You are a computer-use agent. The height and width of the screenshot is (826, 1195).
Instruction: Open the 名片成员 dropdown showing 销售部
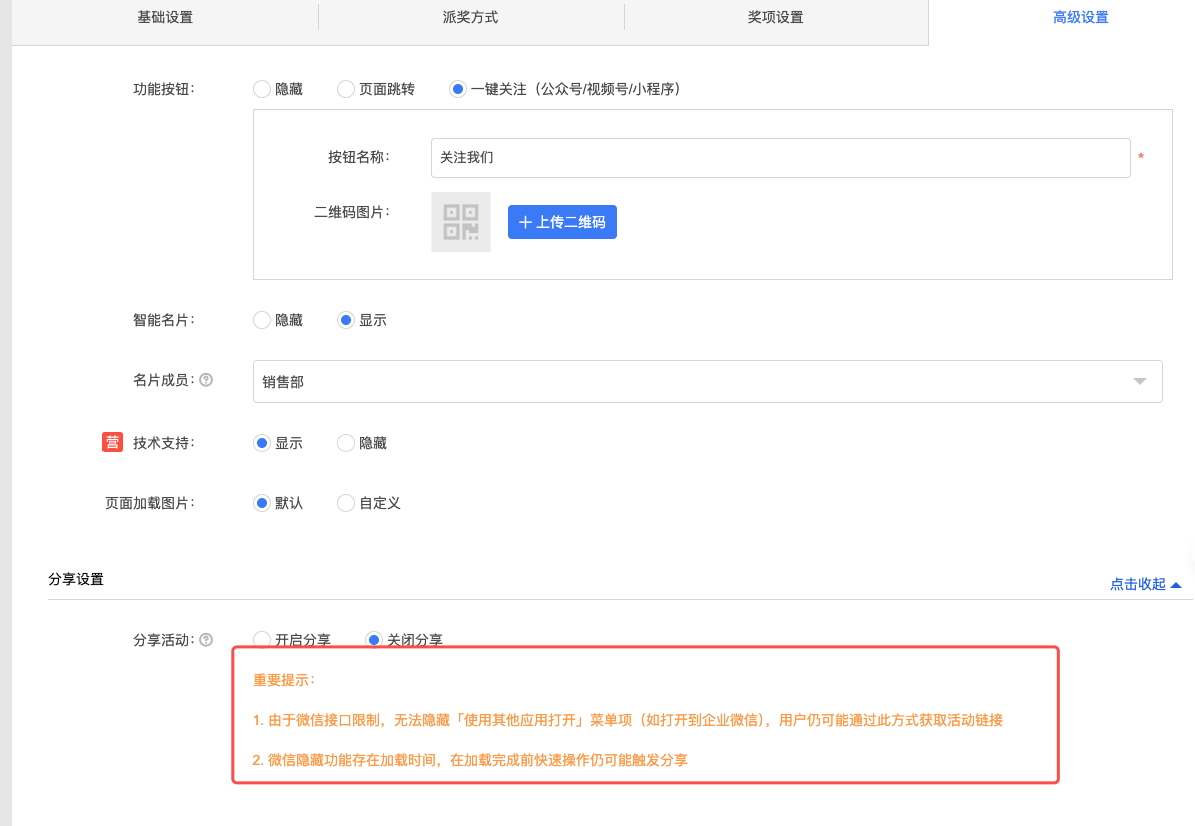tap(707, 381)
